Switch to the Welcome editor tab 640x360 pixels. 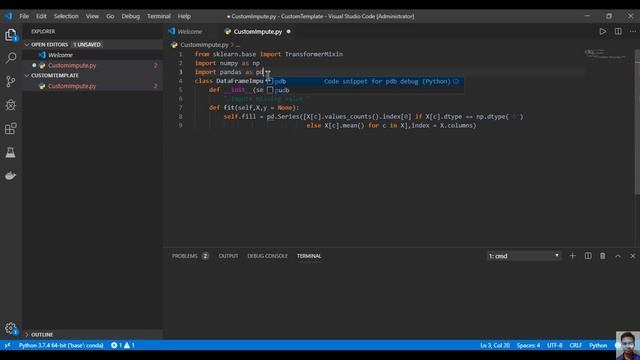point(190,31)
